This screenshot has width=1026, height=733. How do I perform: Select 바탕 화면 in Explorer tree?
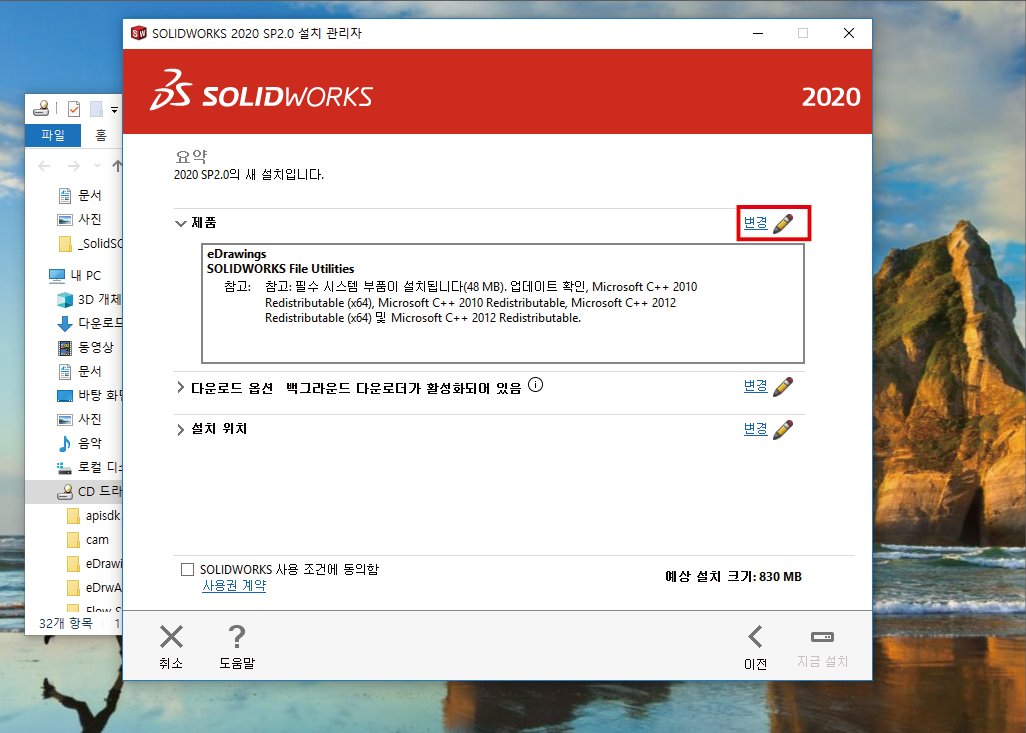coord(90,395)
